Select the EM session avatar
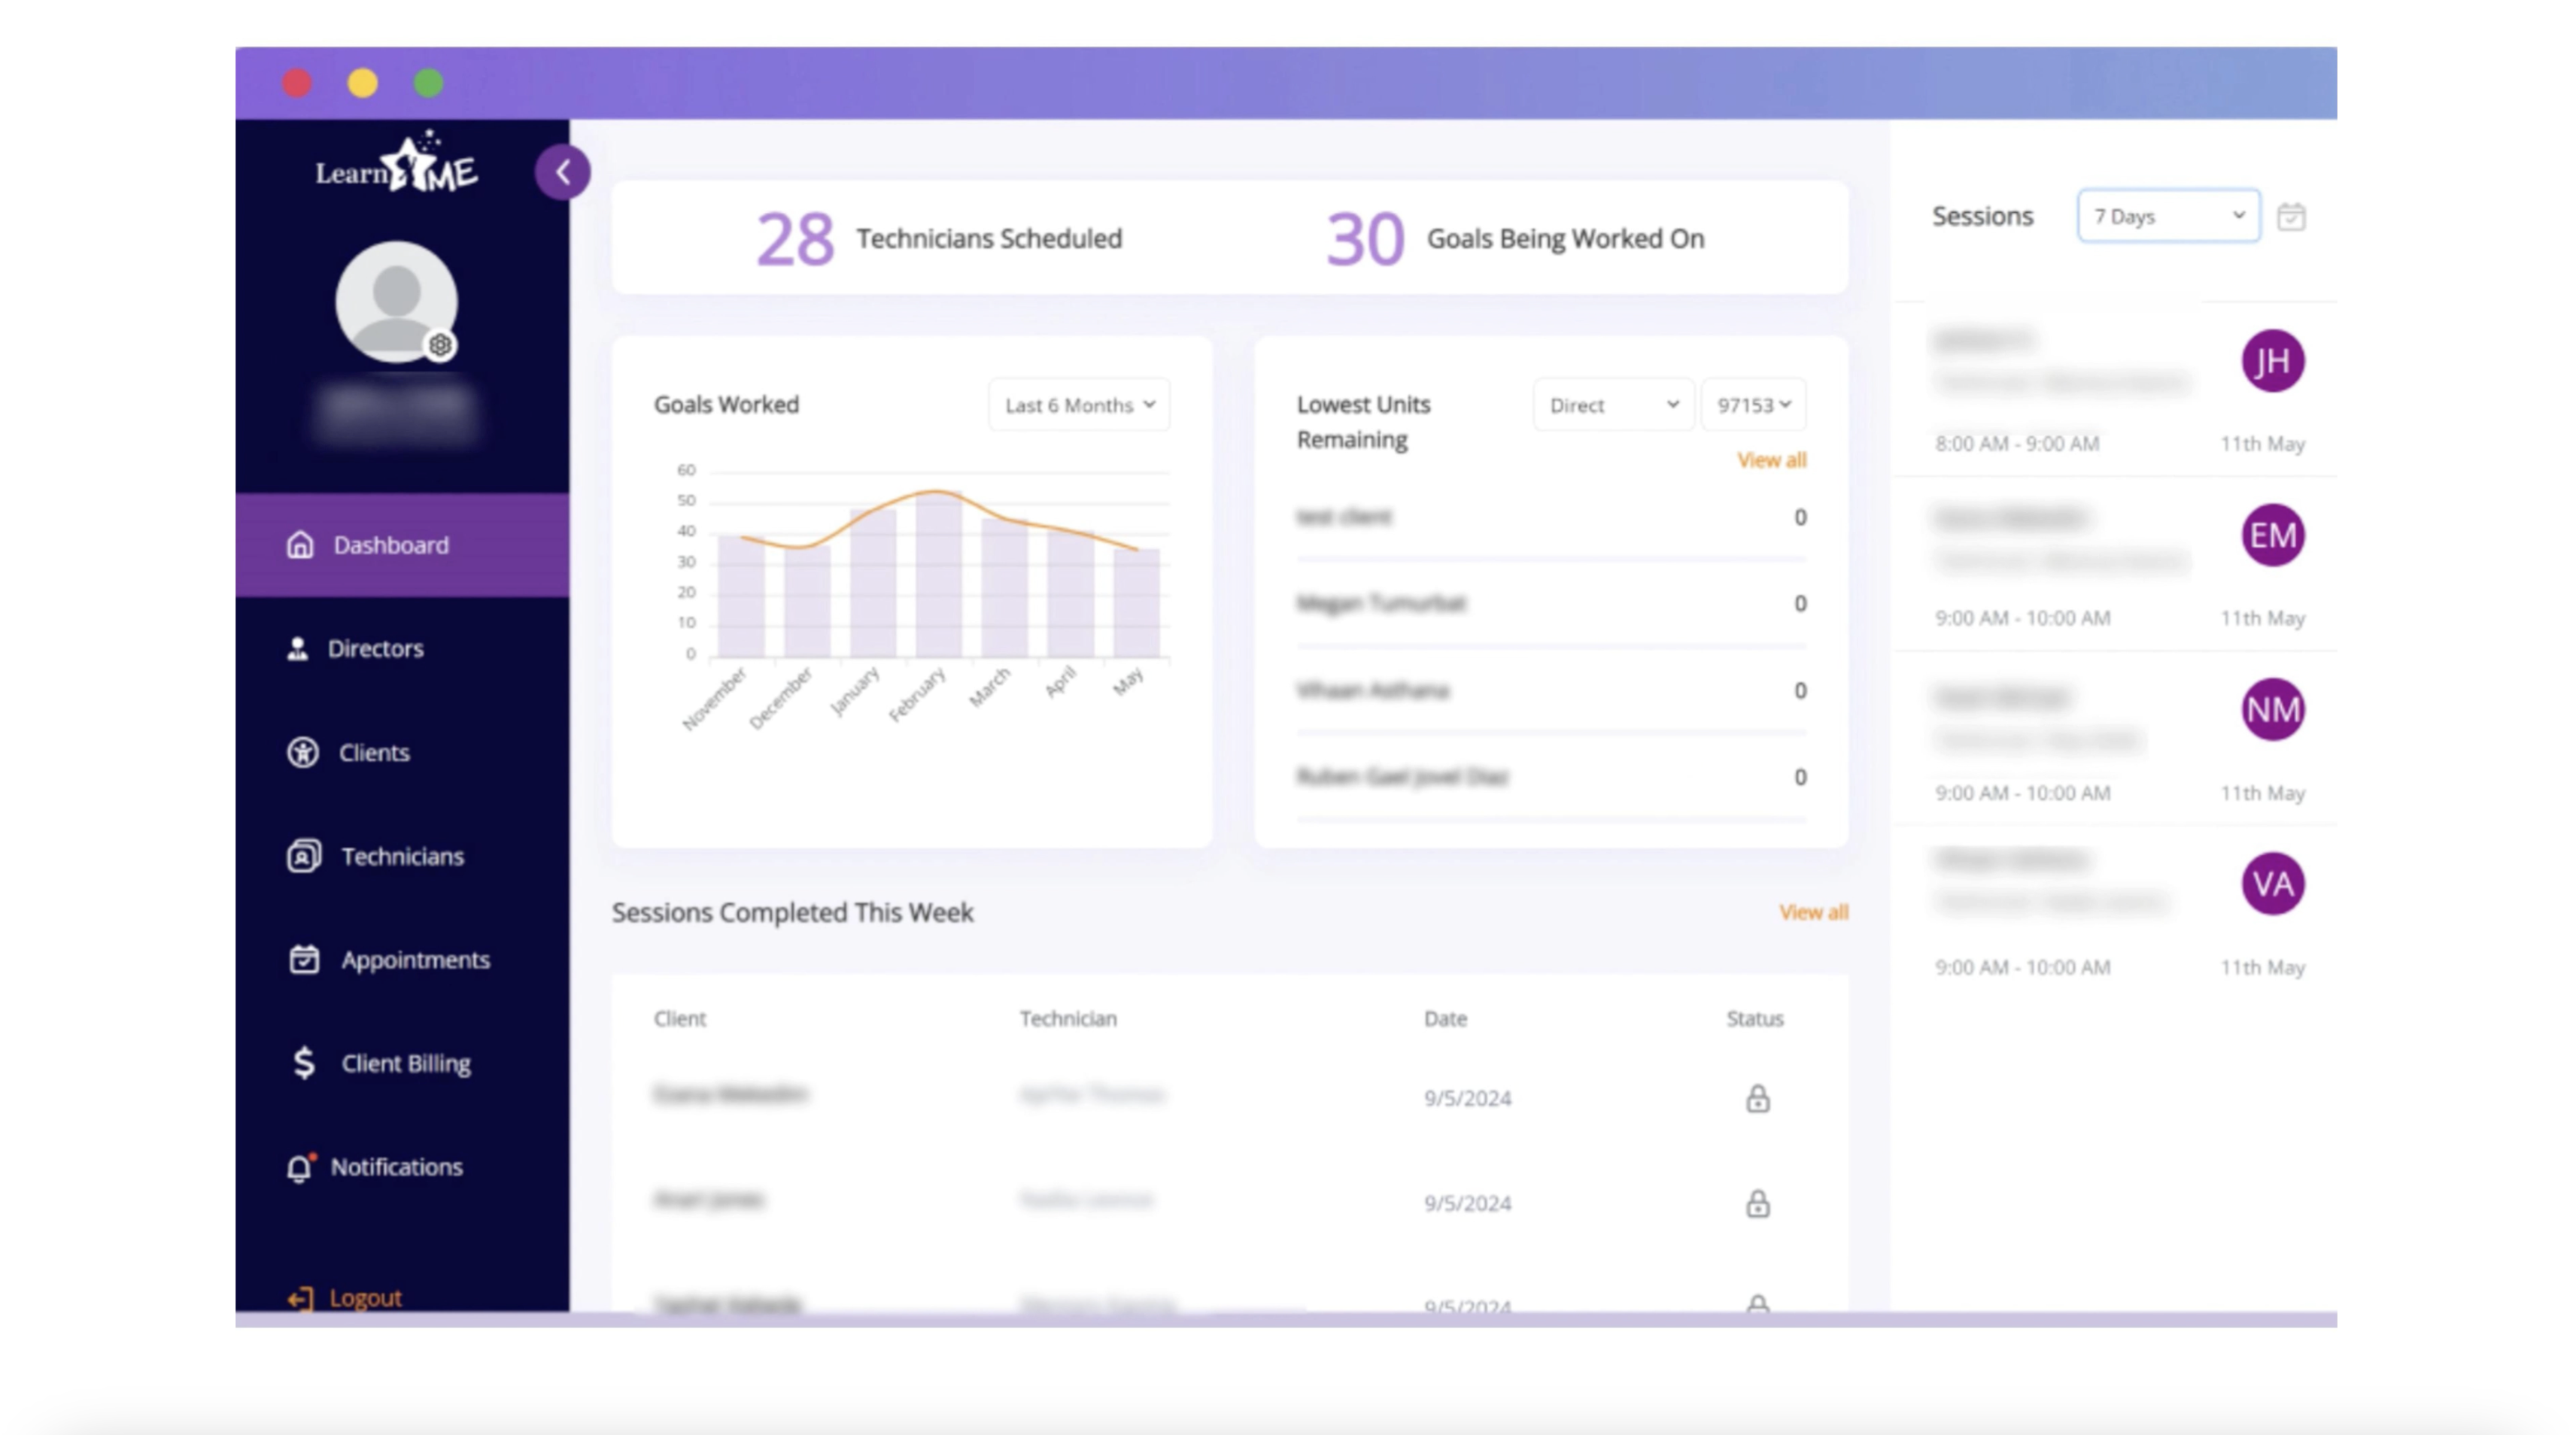The image size is (2576, 1435). [2272, 535]
